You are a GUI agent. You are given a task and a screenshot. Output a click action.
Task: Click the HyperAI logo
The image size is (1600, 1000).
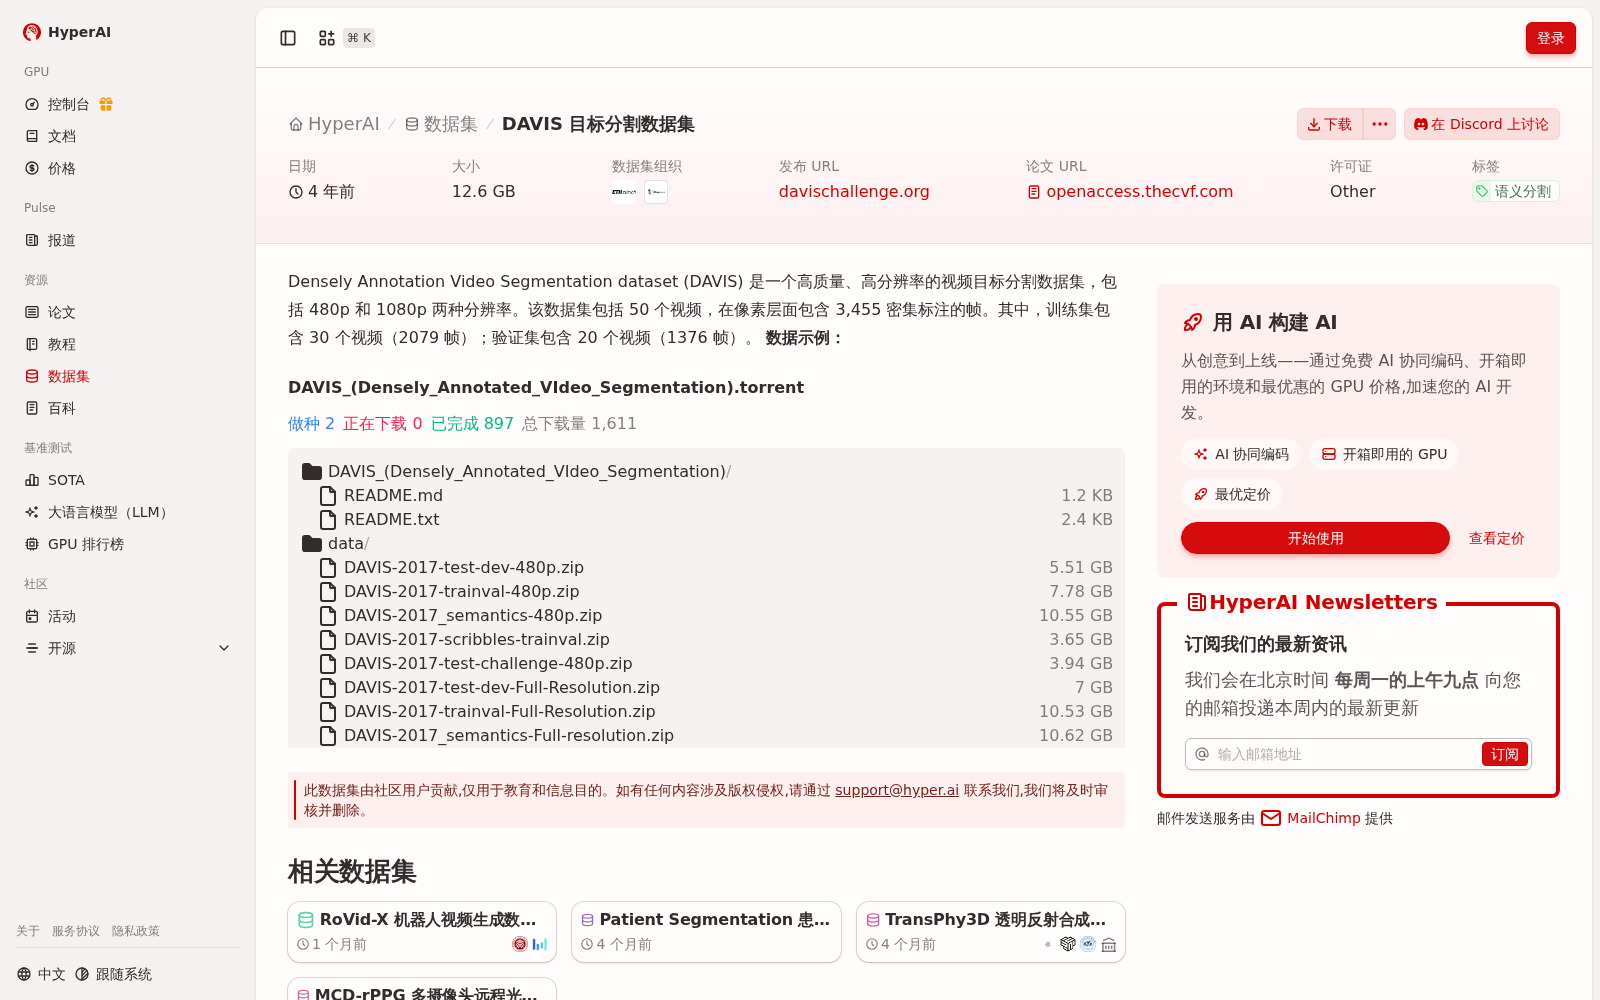click(x=66, y=32)
